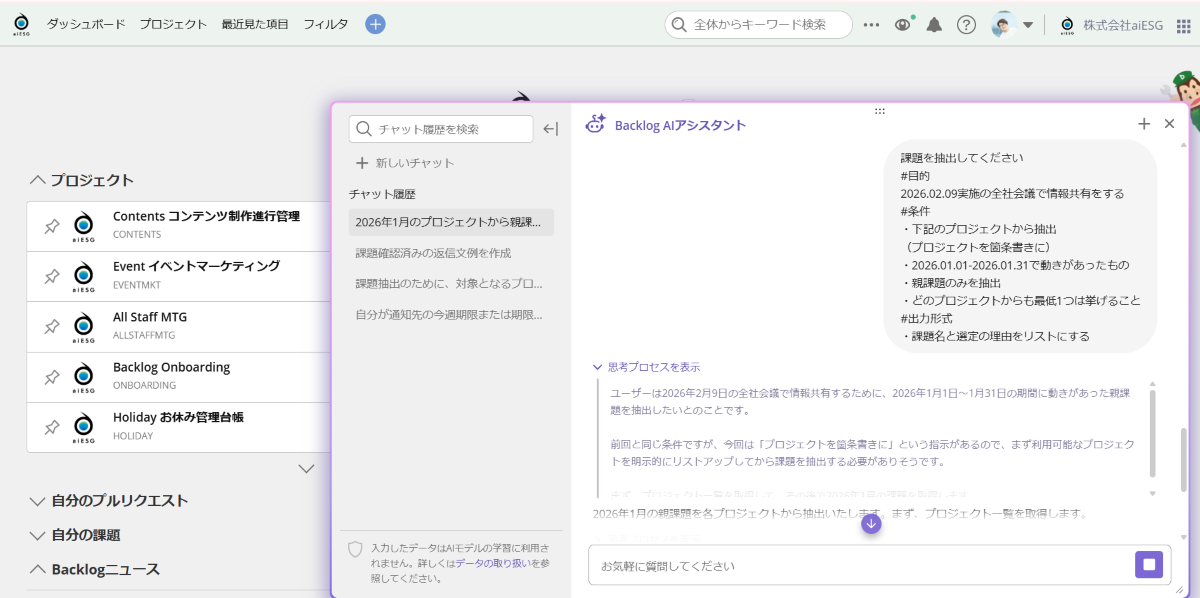Open the Backlog AI assistant robot icon
This screenshot has width=1200, height=598.
pos(596,123)
